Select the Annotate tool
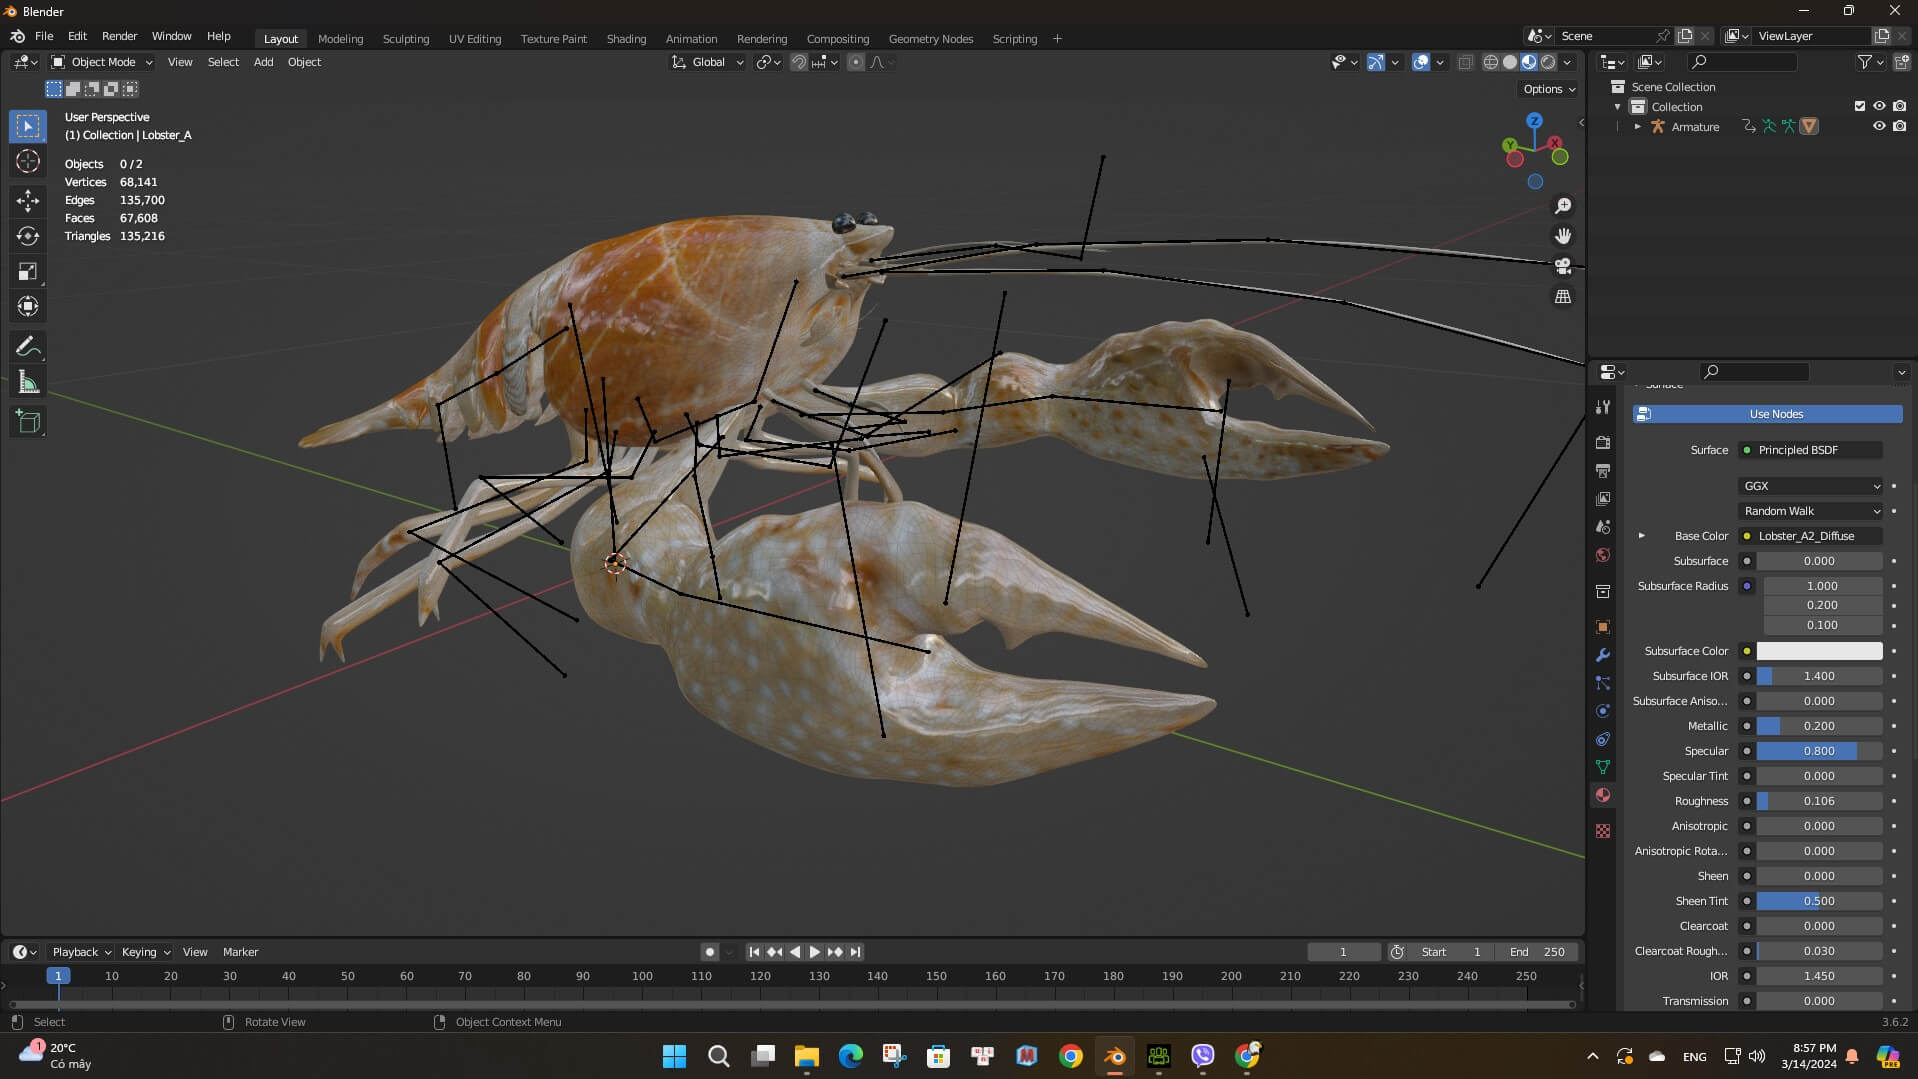Screen dimensions: 1918x1079 coord(28,347)
